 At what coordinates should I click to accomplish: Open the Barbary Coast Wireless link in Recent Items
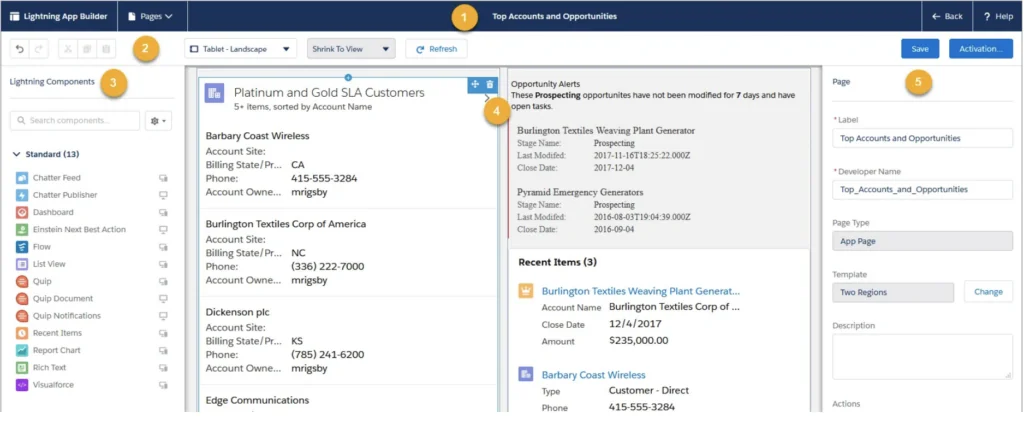point(594,375)
